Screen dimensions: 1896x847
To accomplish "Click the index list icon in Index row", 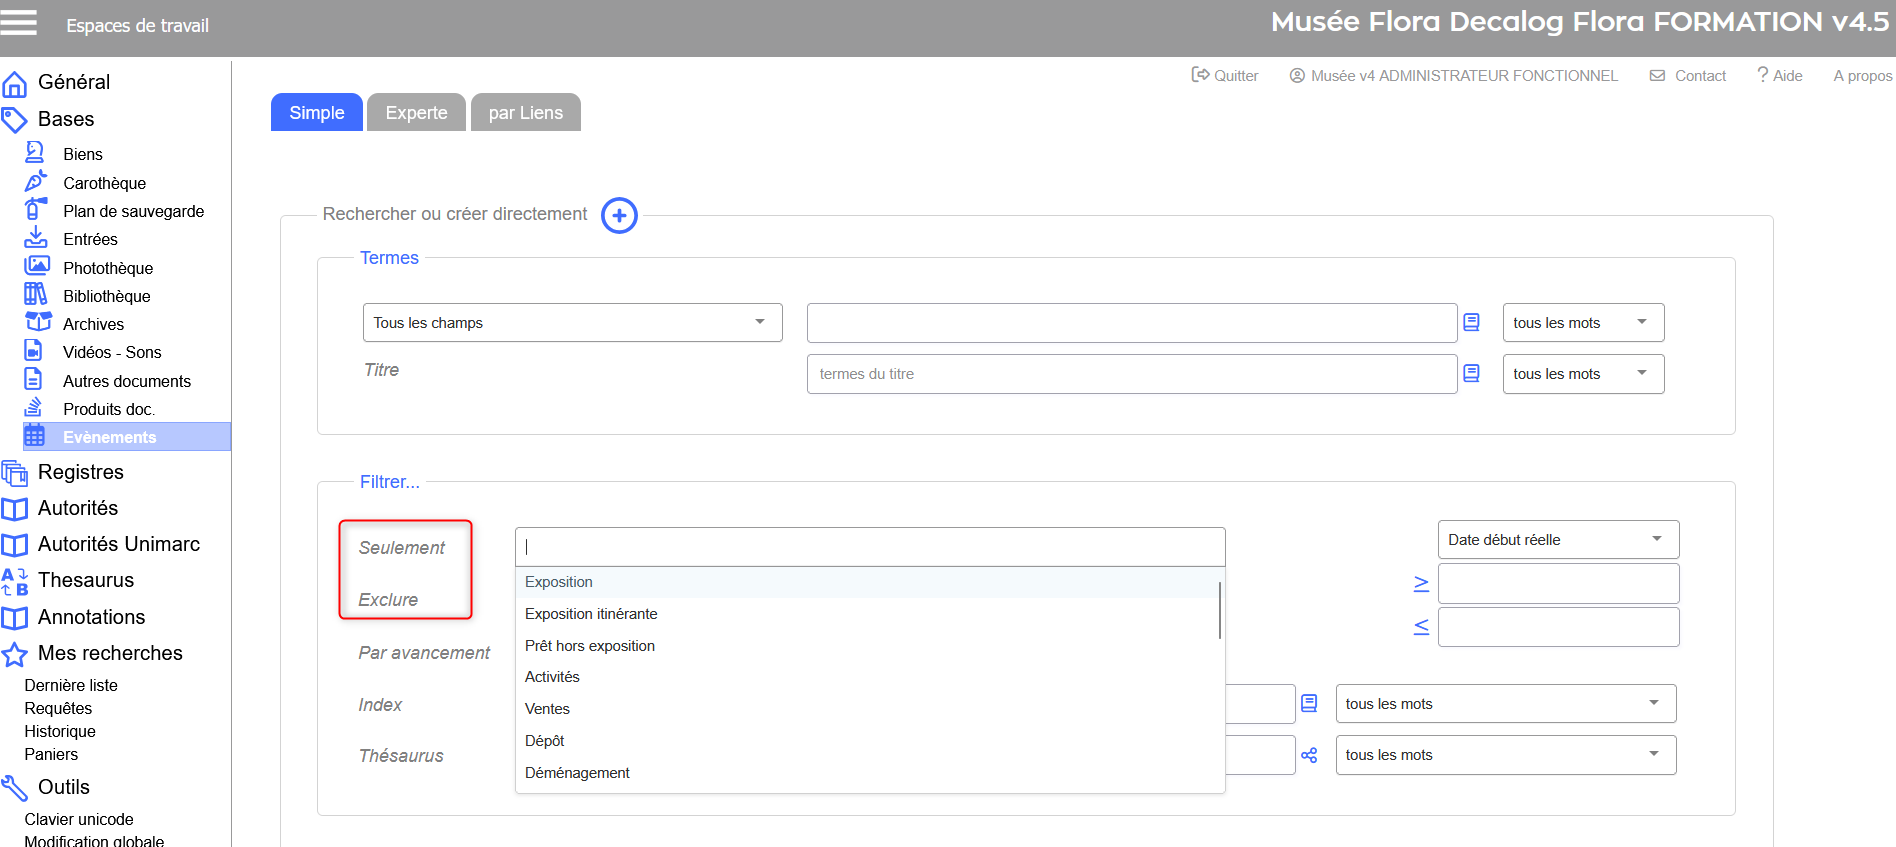I will pyautogui.click(x=1309, y=704).
